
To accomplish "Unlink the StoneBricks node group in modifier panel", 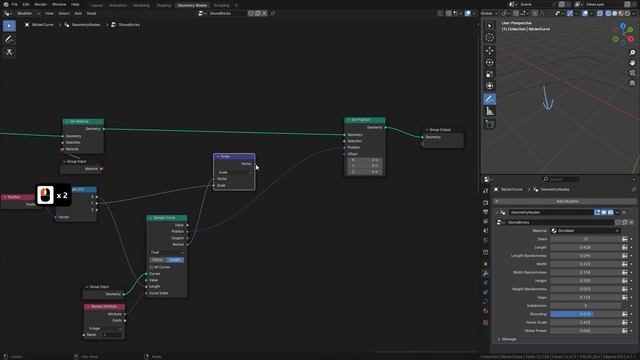I will point(631,222).
